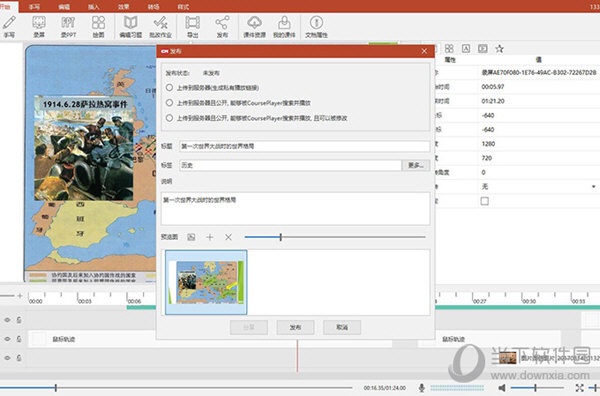
Task: Click the lock icon on third track
Action: 19,358
